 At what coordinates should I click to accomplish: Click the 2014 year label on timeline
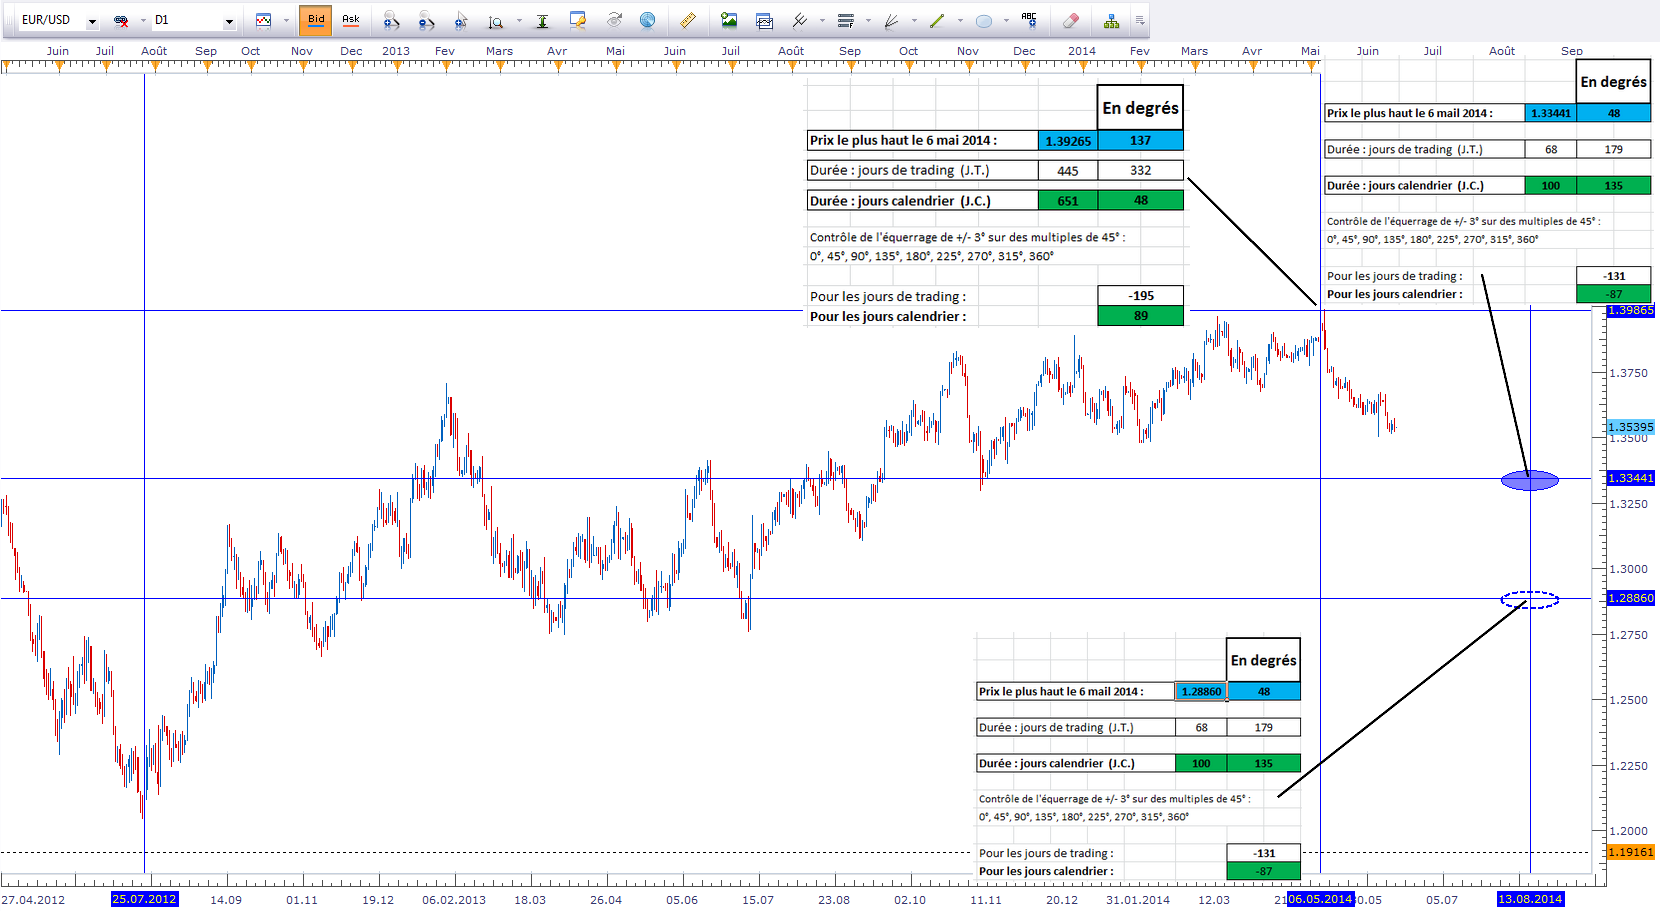1082,51
